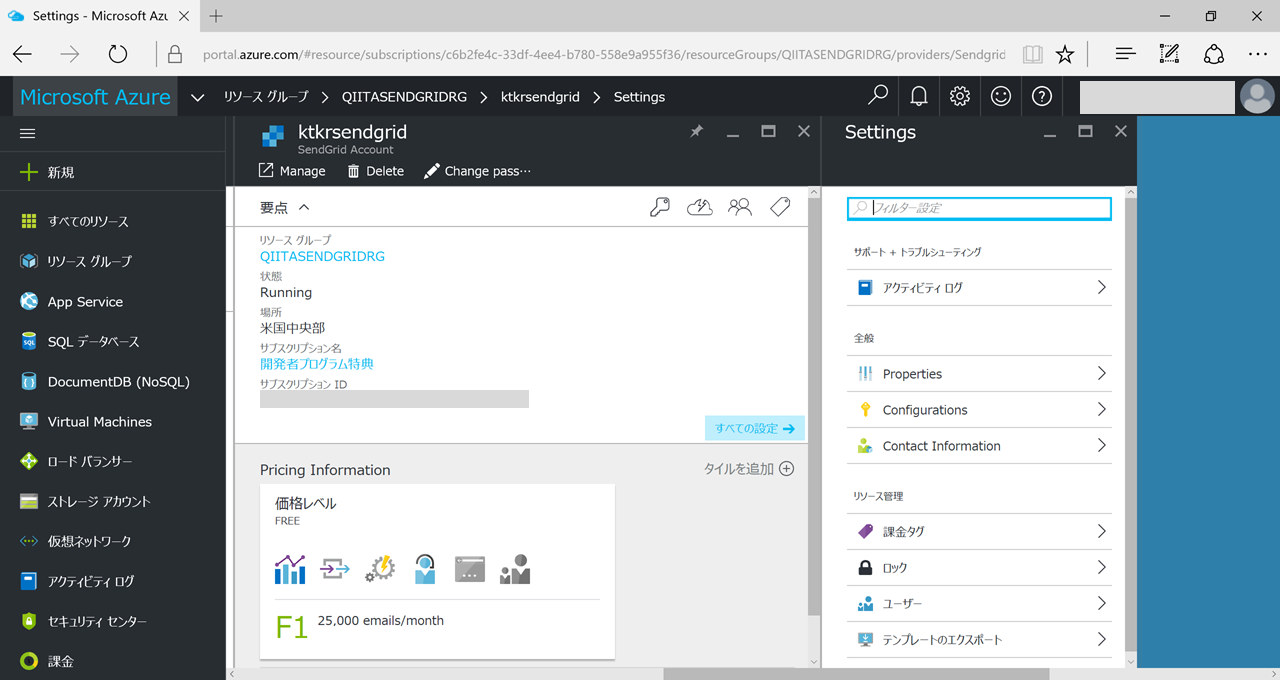Select 仮想ネットワーク in sidebar

[x=113, y=541]
